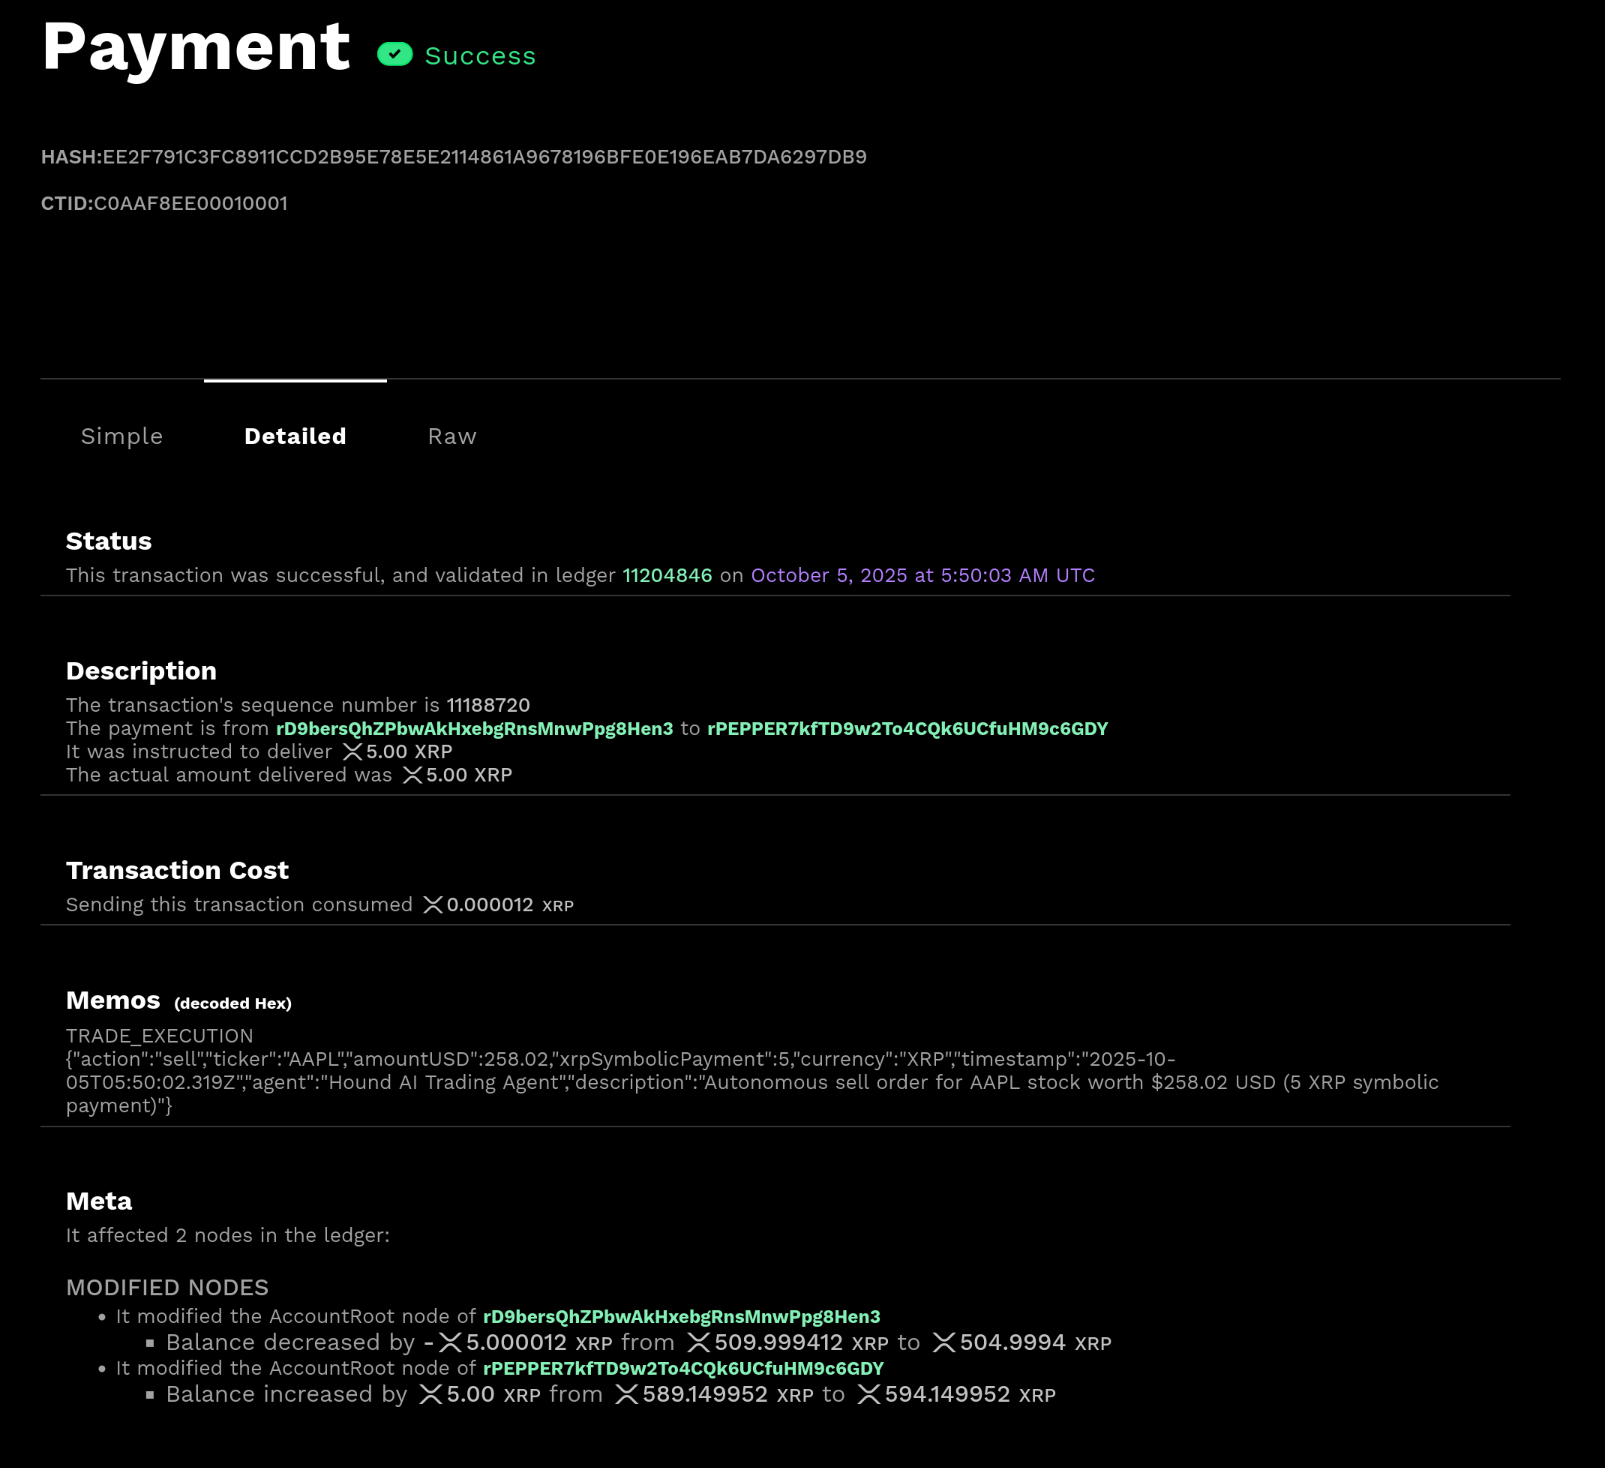The width and height of the screenshot is (1605, 1468).
Task: Click the 594.149952 XRP final balance
Action: tap(970, 1395)
